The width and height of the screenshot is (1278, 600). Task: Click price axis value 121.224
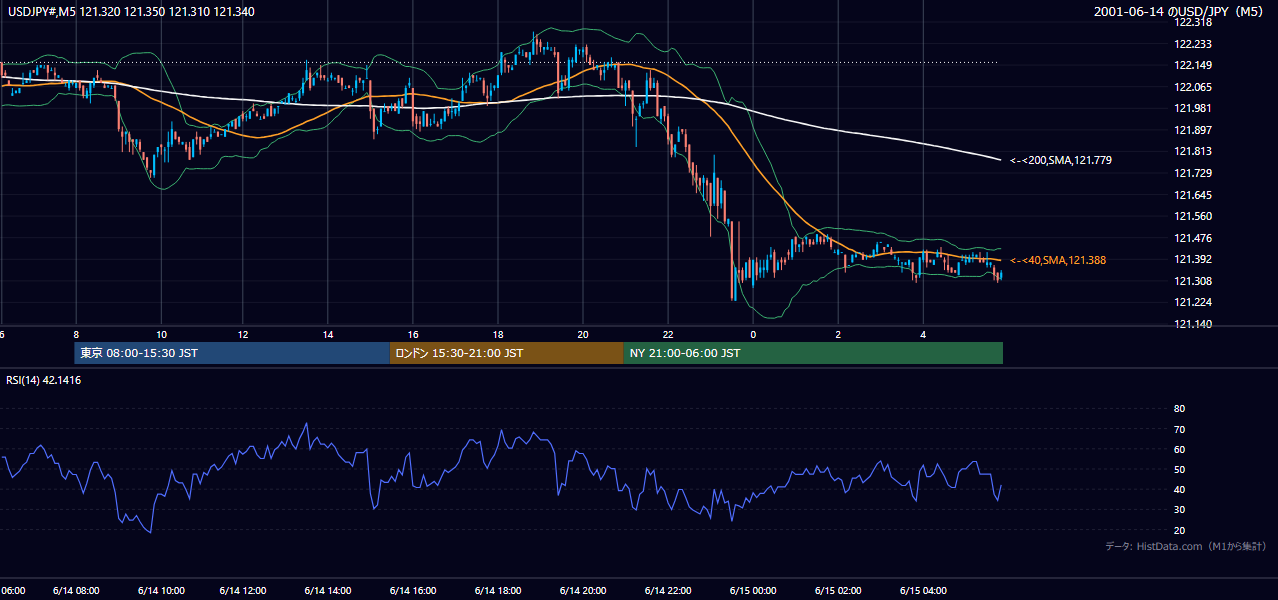(x=1194, y=302)
